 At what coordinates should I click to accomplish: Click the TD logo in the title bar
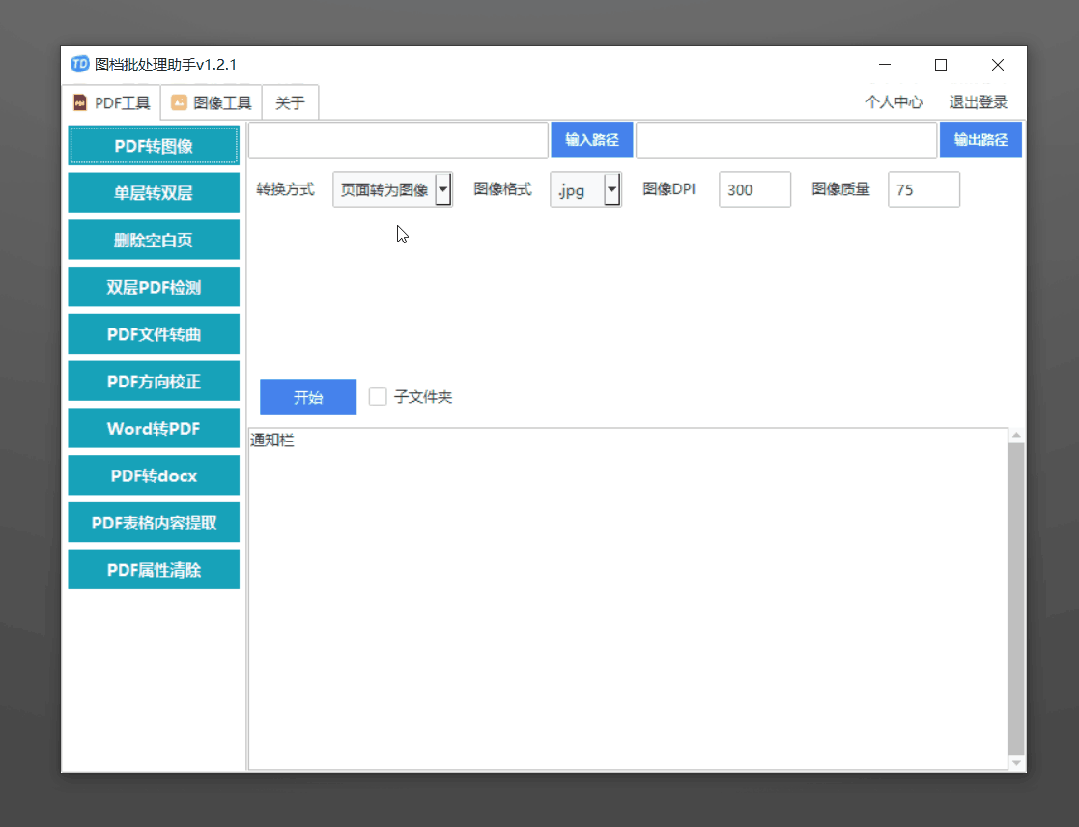coord(80,64)
